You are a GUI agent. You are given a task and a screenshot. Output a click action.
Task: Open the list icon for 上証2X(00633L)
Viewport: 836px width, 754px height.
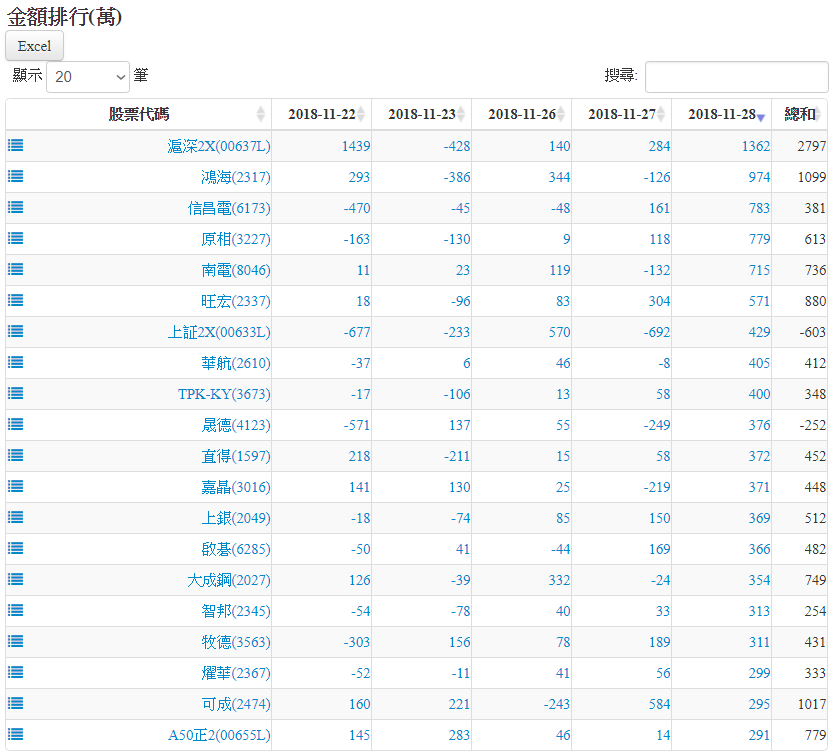click(16, 331)
